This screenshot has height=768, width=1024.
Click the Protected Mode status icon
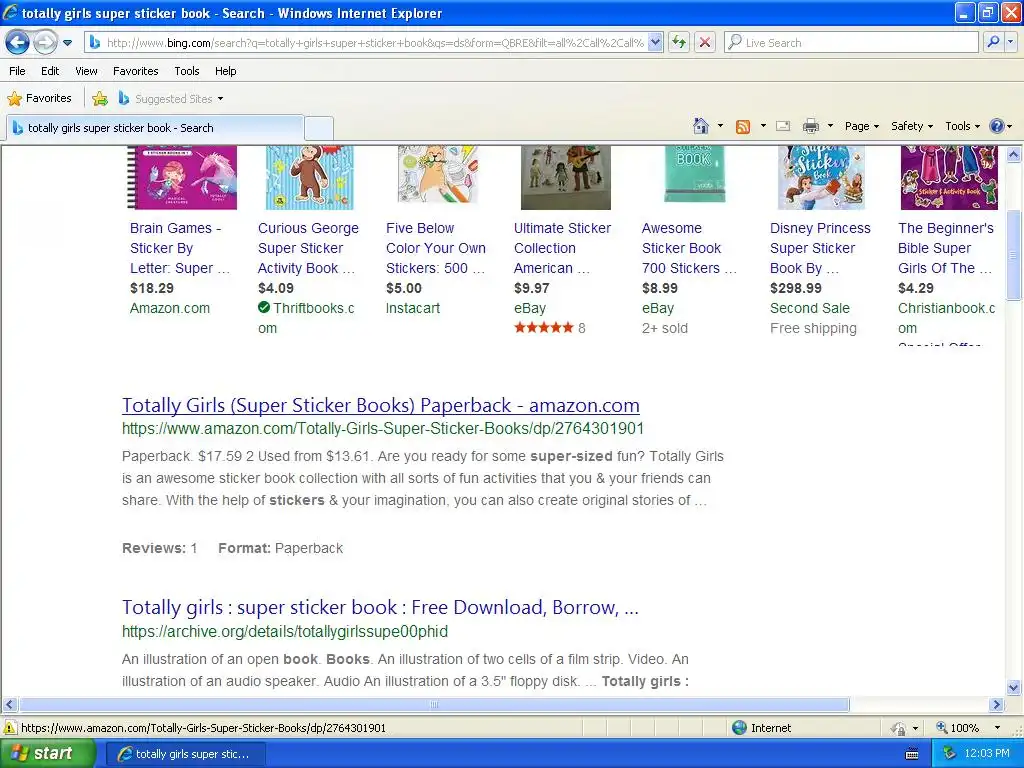tap(899, 728)
